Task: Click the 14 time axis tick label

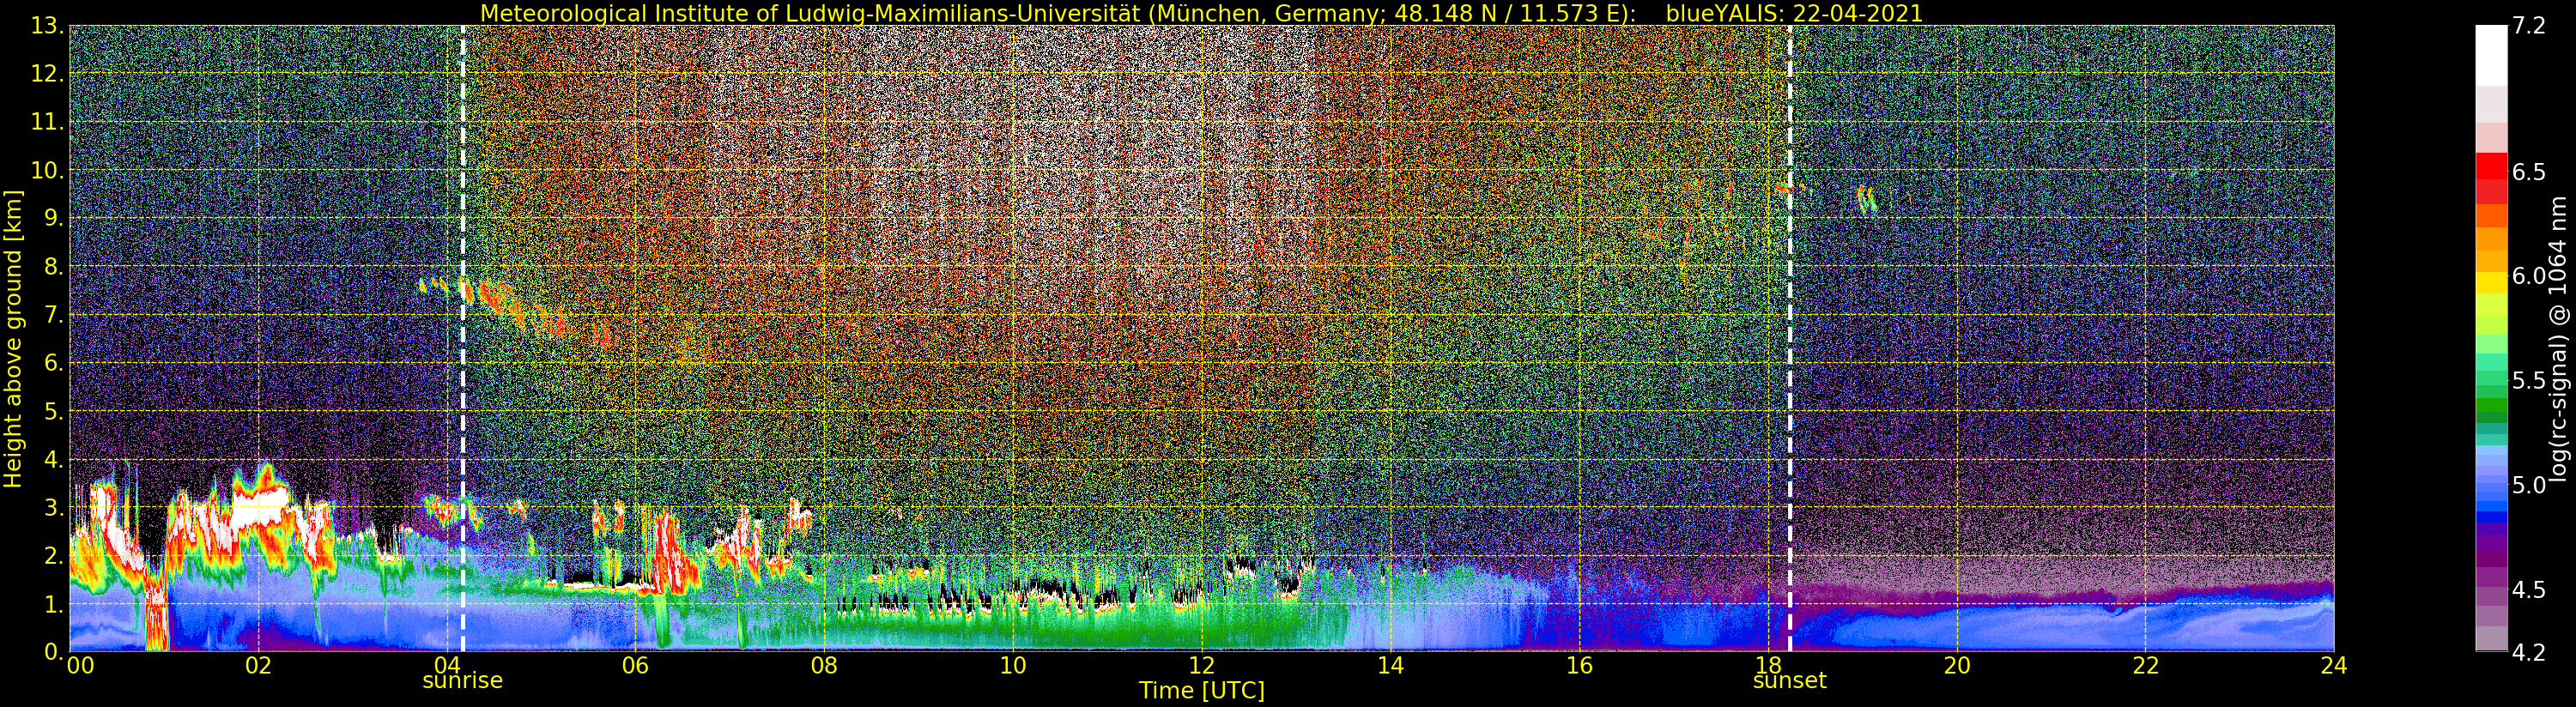Action: tap(1390, 666)
